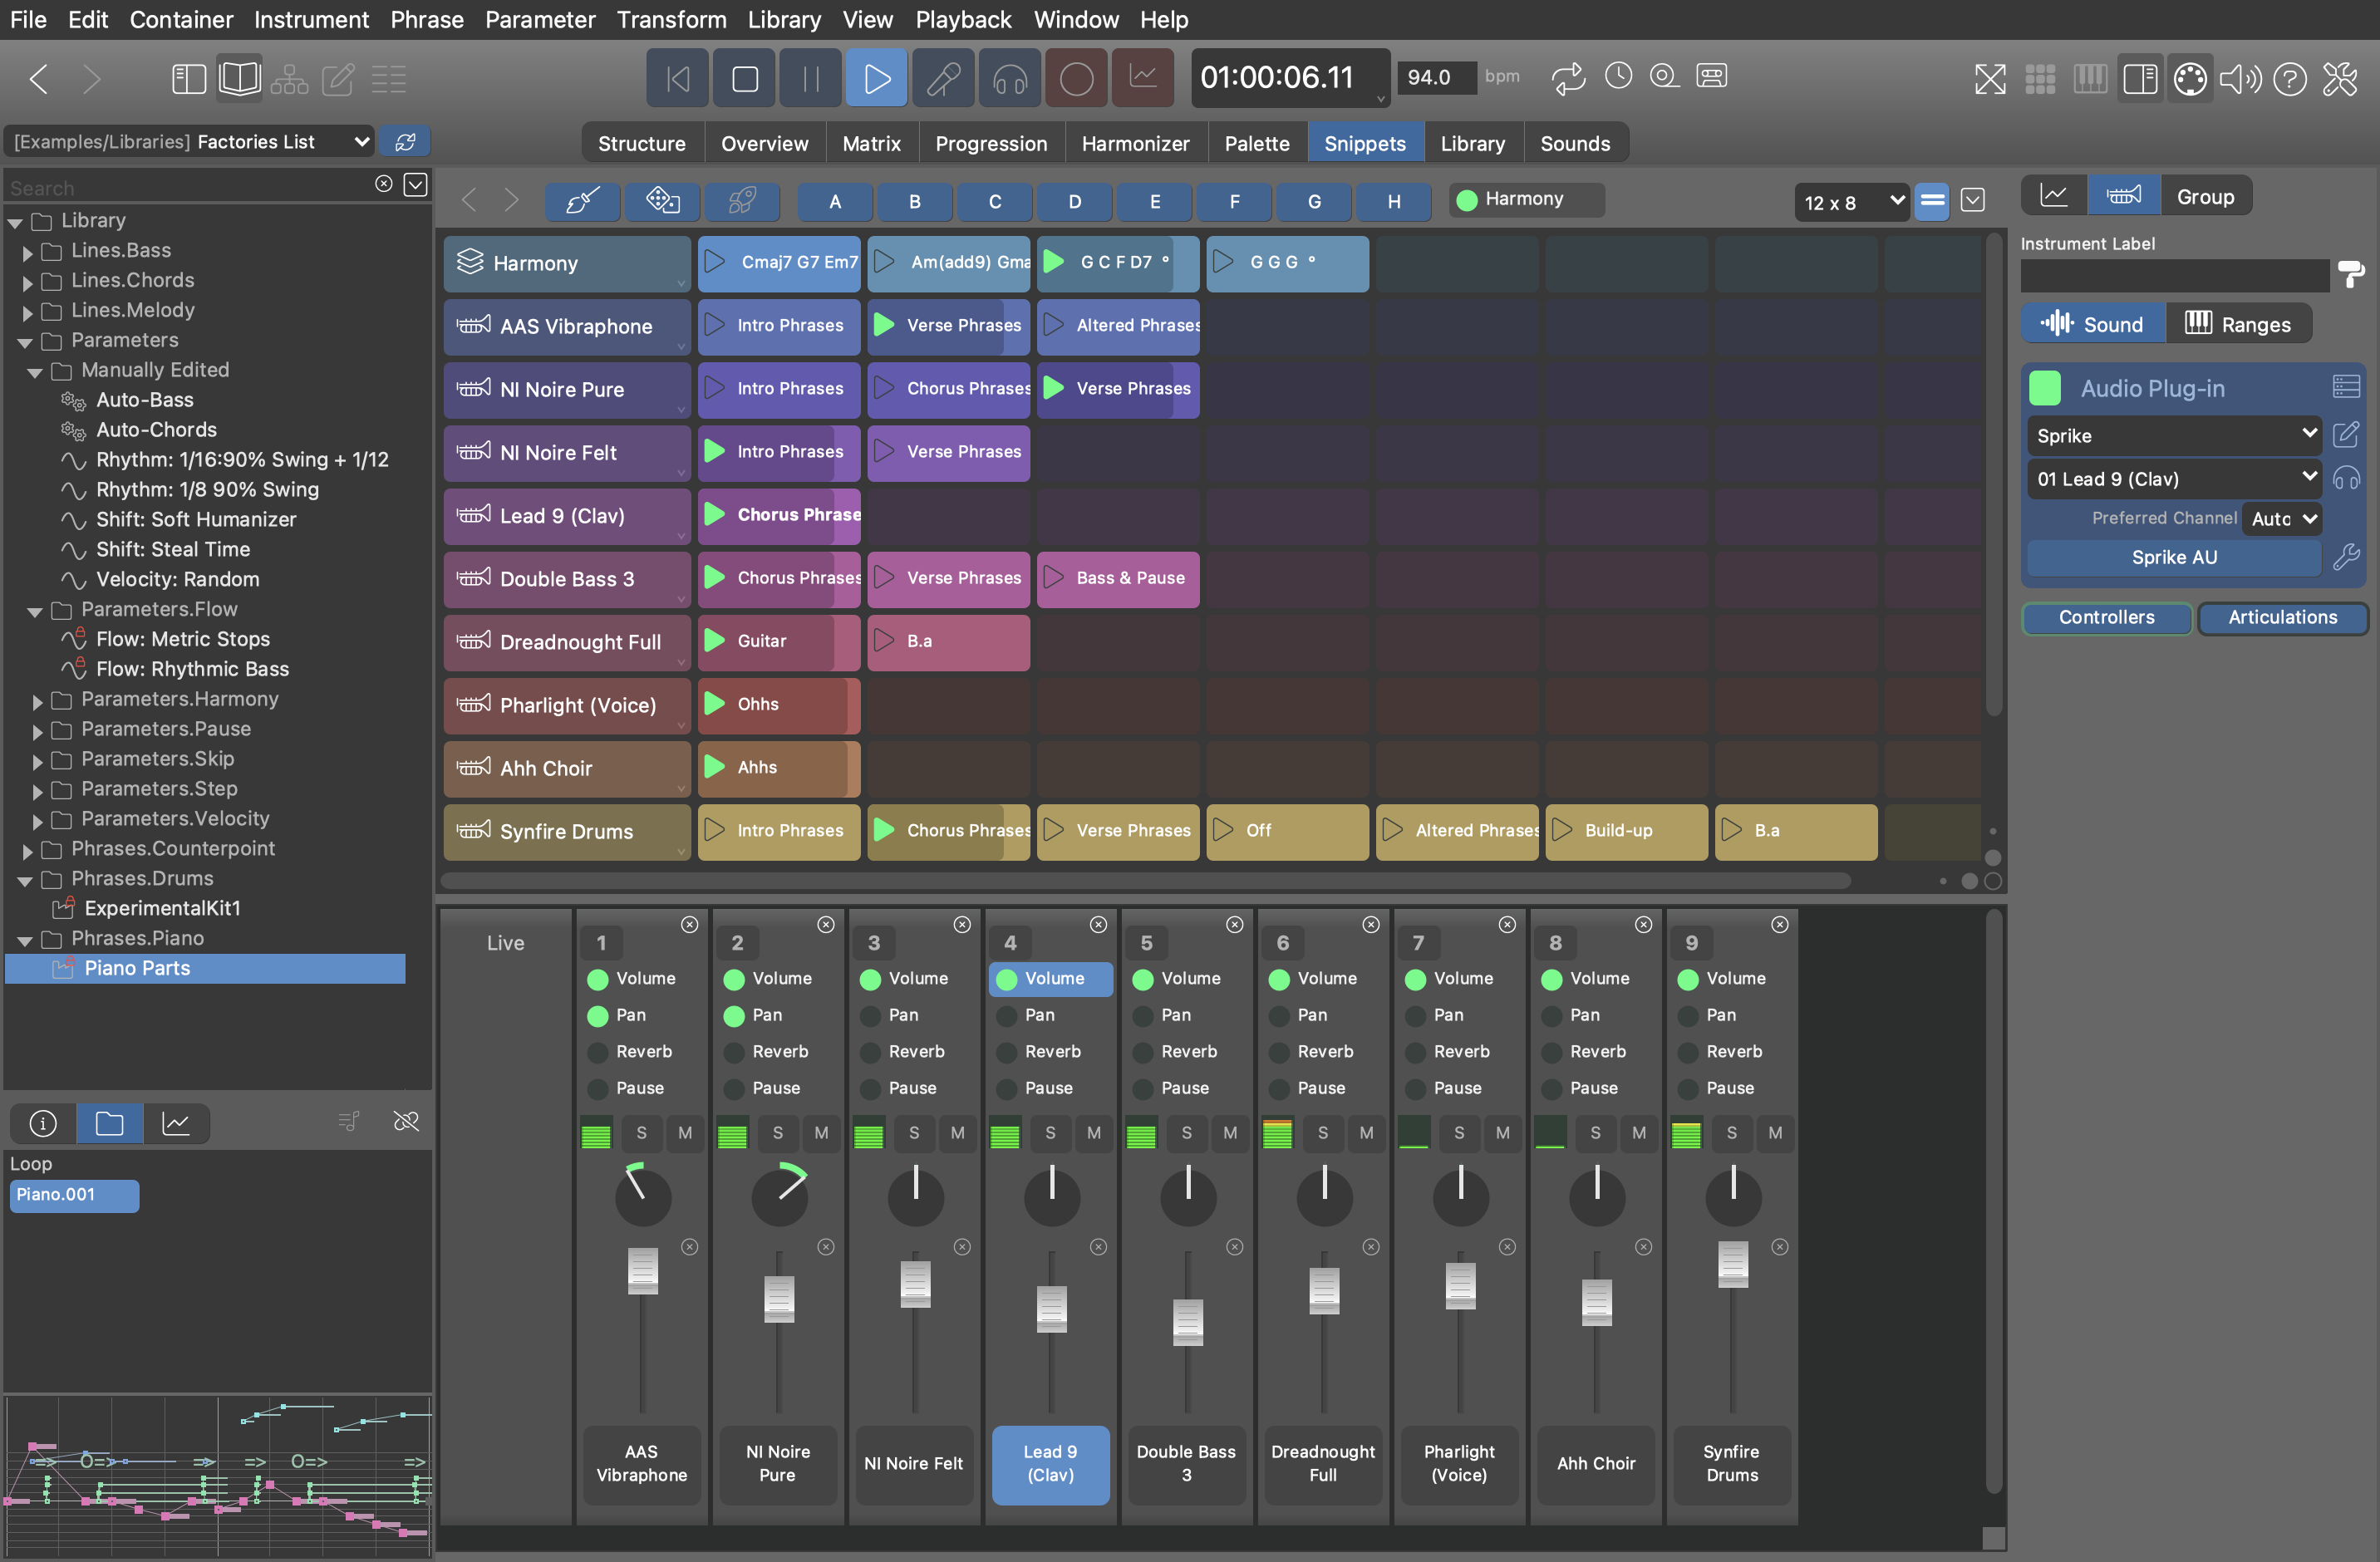
Task: Click the Synfire Drums volume fader
Action: tap(1732, 1264)
